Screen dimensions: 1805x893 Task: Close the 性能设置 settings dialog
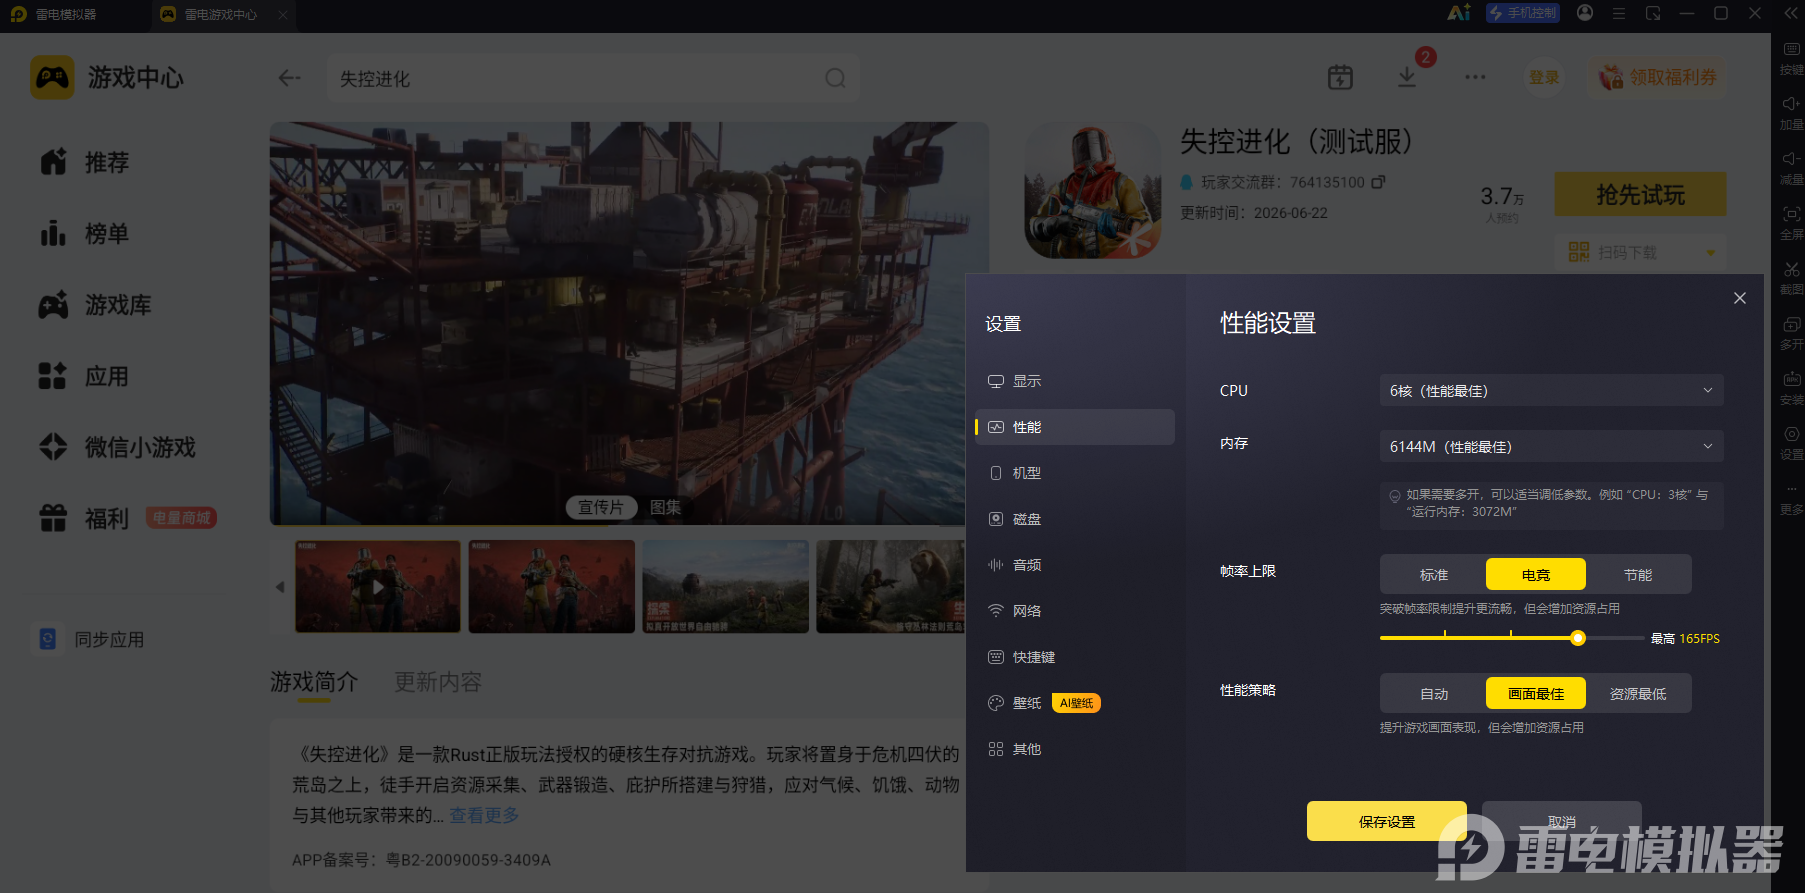pyautogui.click(x=1740, y=298)
